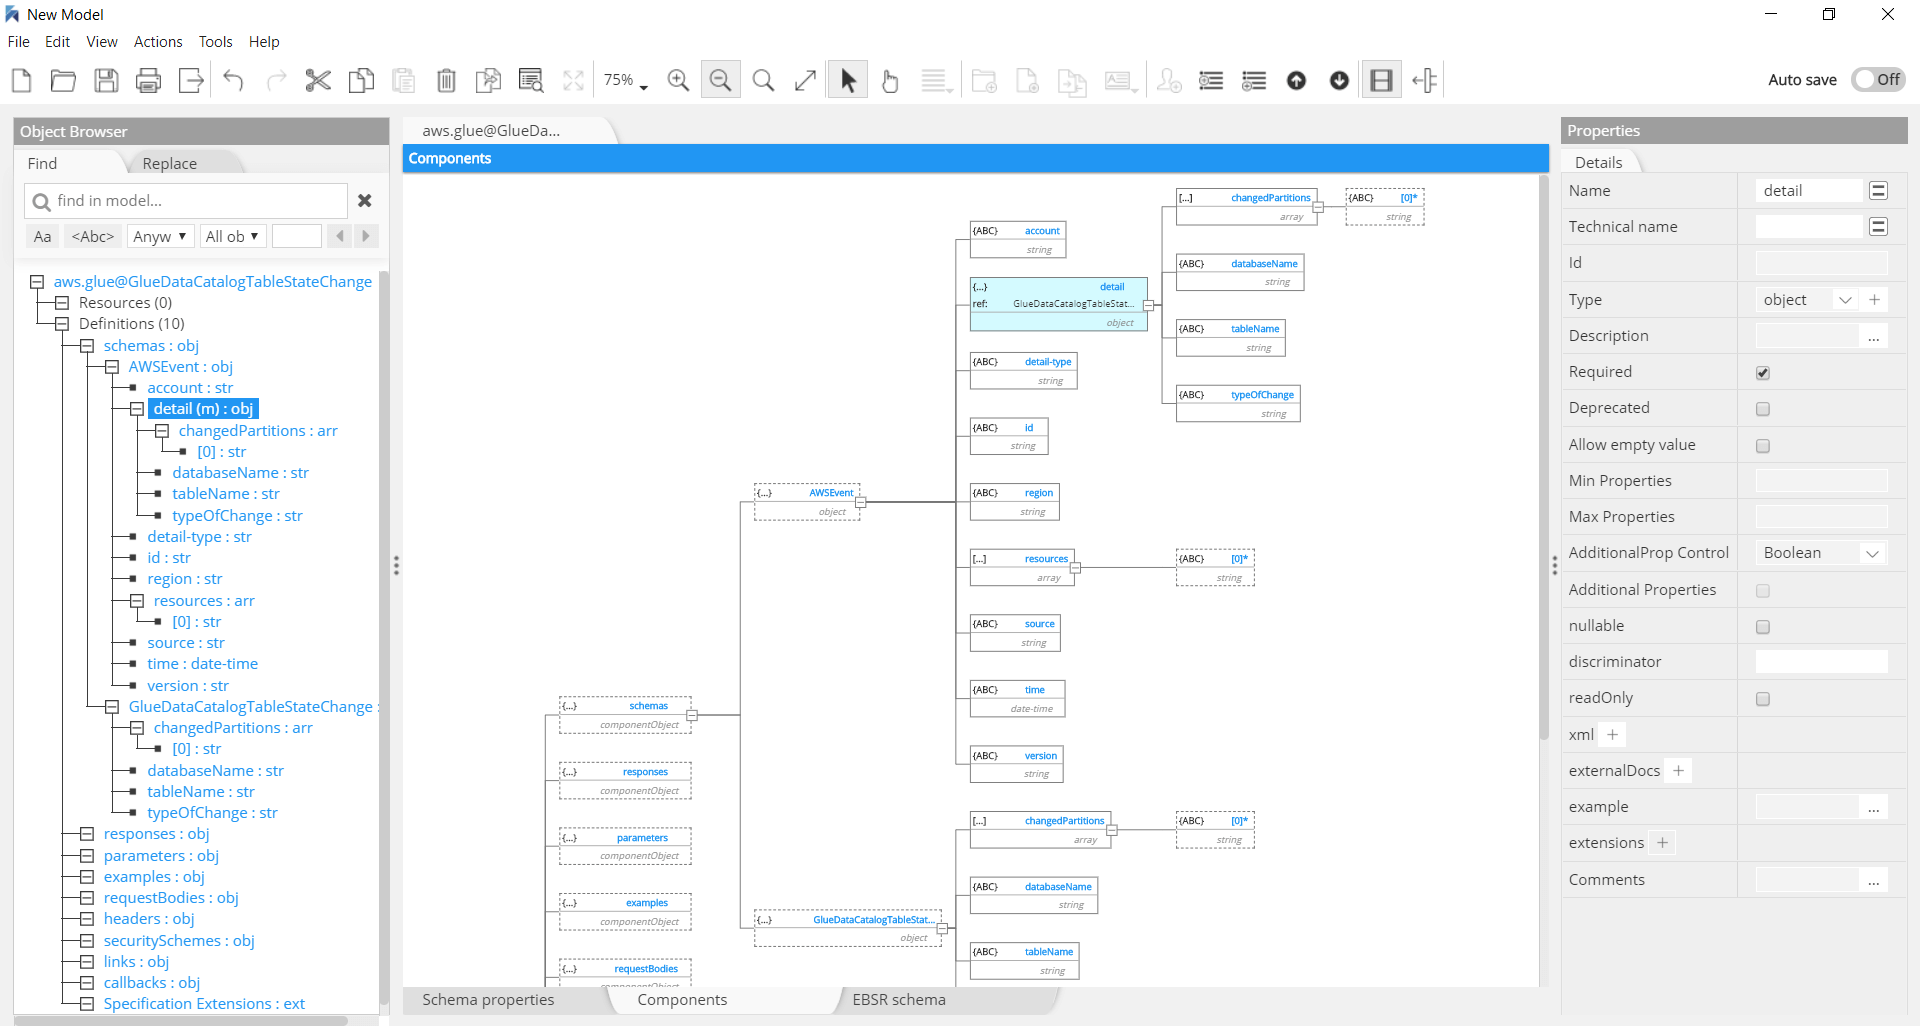Open the File menu

19,42
